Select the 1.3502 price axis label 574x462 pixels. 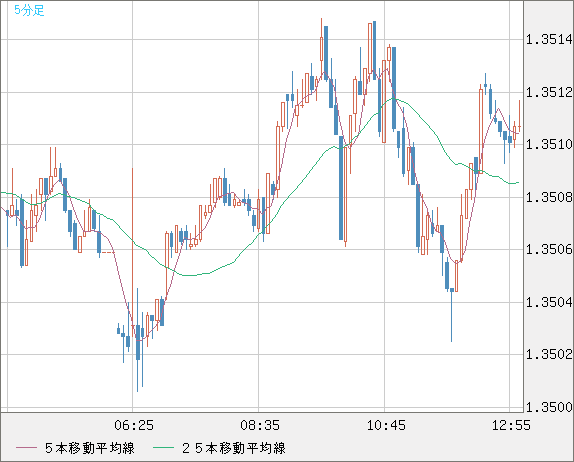coord(549,354)
